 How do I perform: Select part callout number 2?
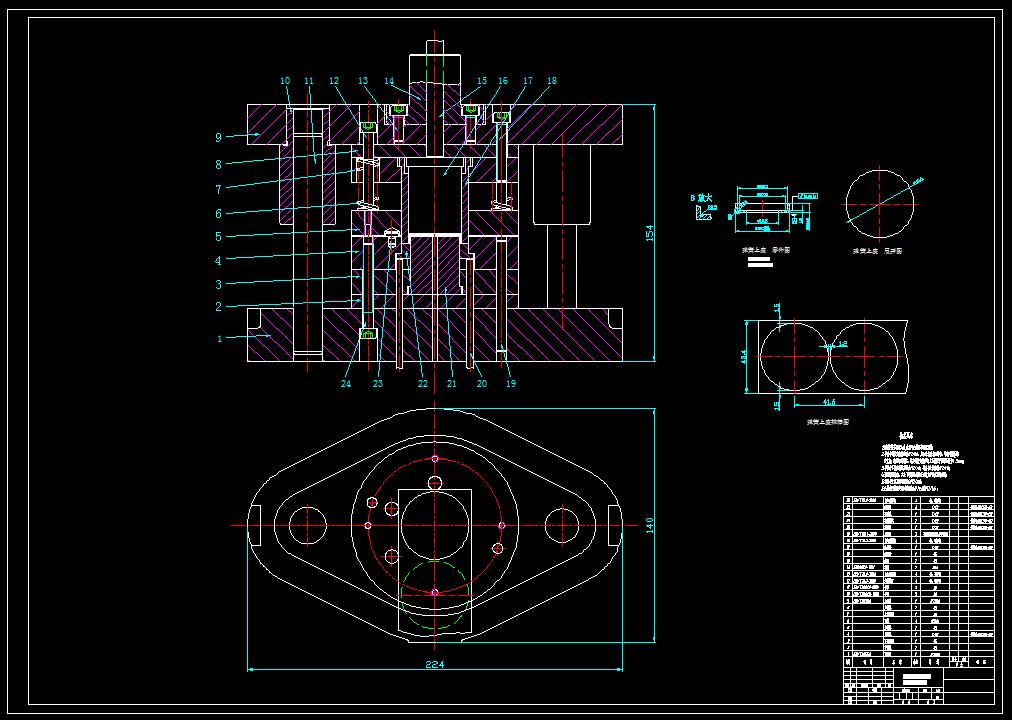tap(218, 307)
